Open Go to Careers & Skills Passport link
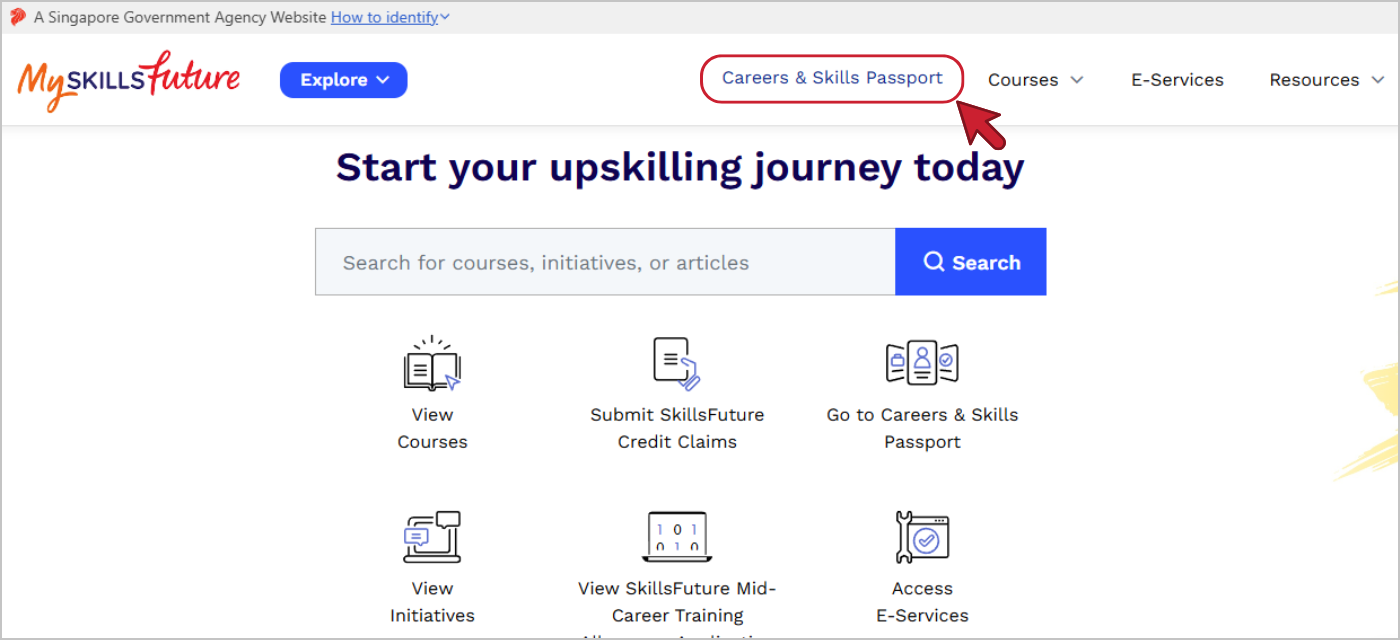Viewport: 1400px width, 640px height. (922, 428)
